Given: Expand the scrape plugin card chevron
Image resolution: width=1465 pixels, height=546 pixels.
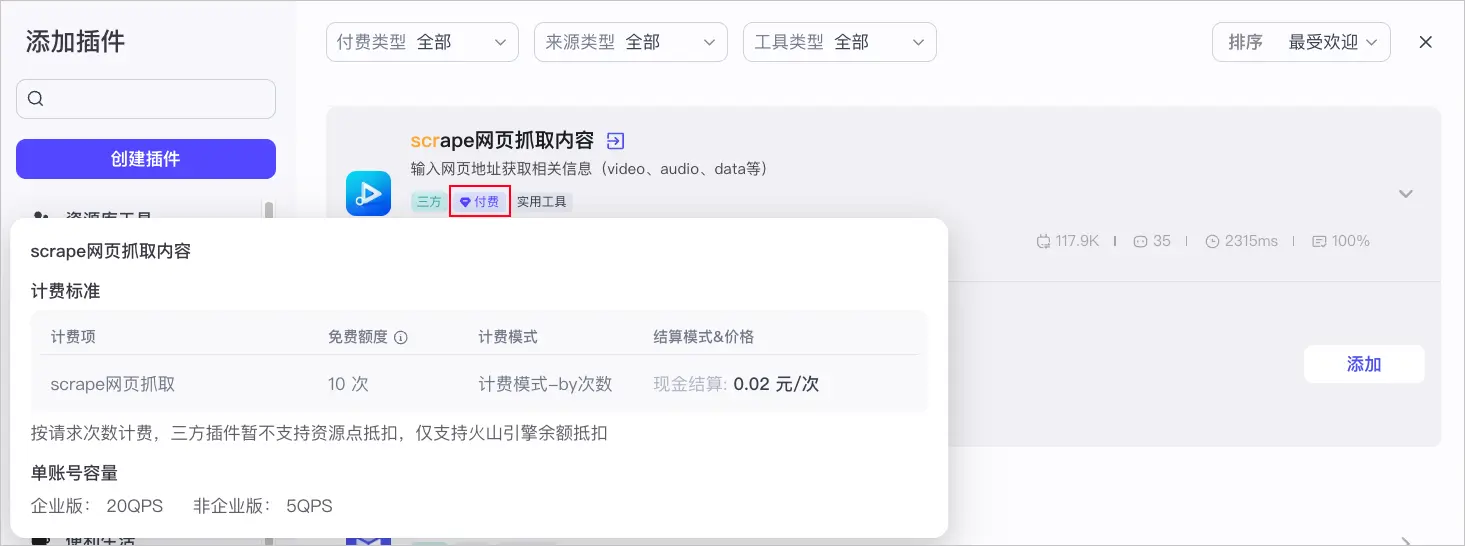Looking at the screenshot, I should point(1406,194).
